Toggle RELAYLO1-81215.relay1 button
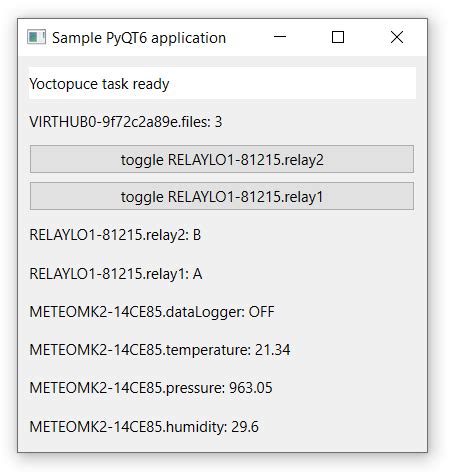The image size is (453, 472). (222, 196)
